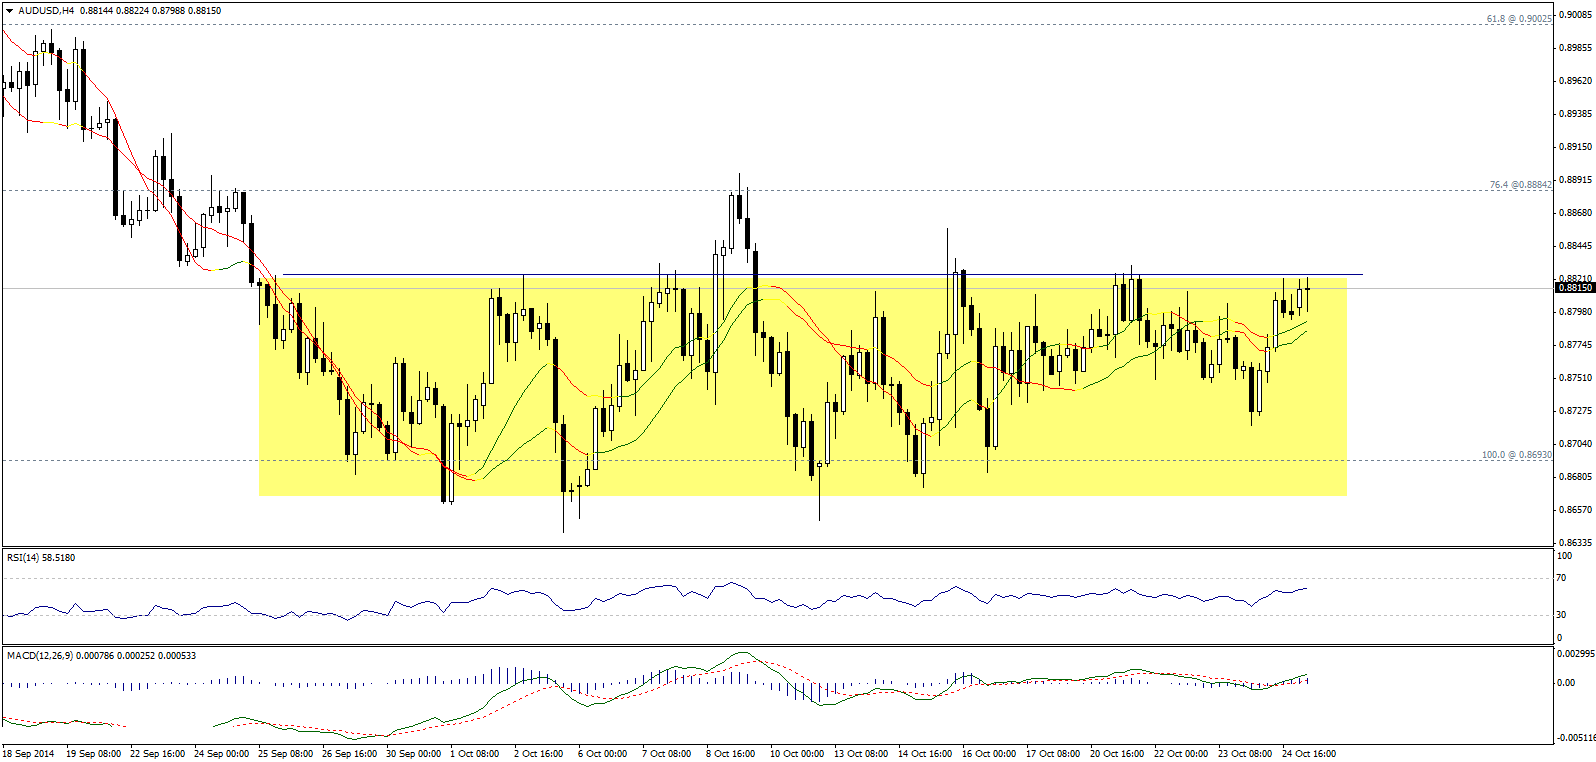
Task: Click the 25 Sep 08:00 time label
Action: click(285, 754)
